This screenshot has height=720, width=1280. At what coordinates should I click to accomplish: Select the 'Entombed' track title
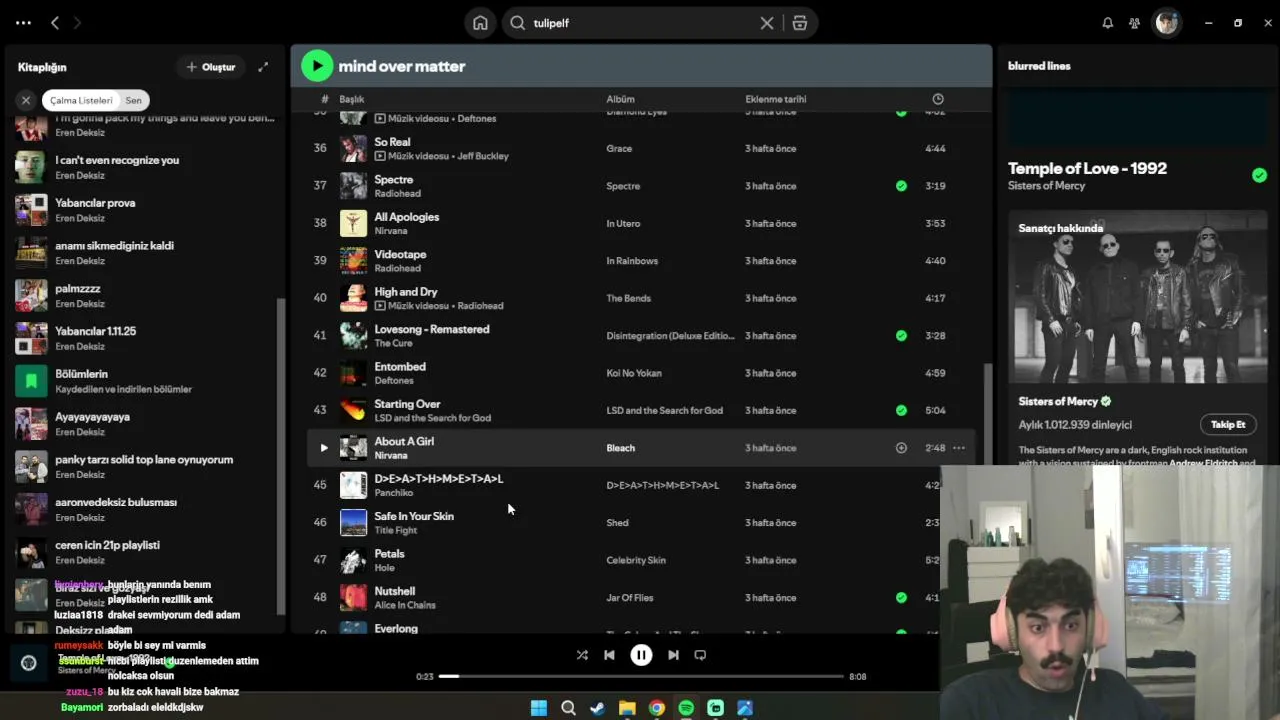tap(400, 366)
